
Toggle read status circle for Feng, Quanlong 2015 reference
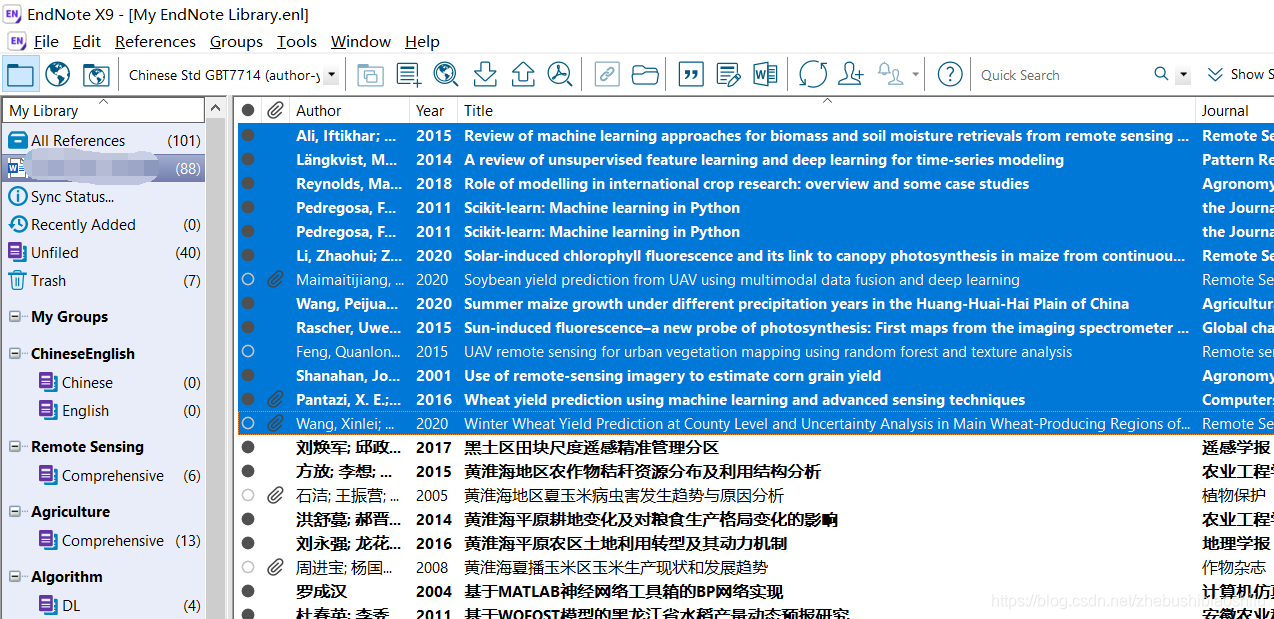pos(248,351)
